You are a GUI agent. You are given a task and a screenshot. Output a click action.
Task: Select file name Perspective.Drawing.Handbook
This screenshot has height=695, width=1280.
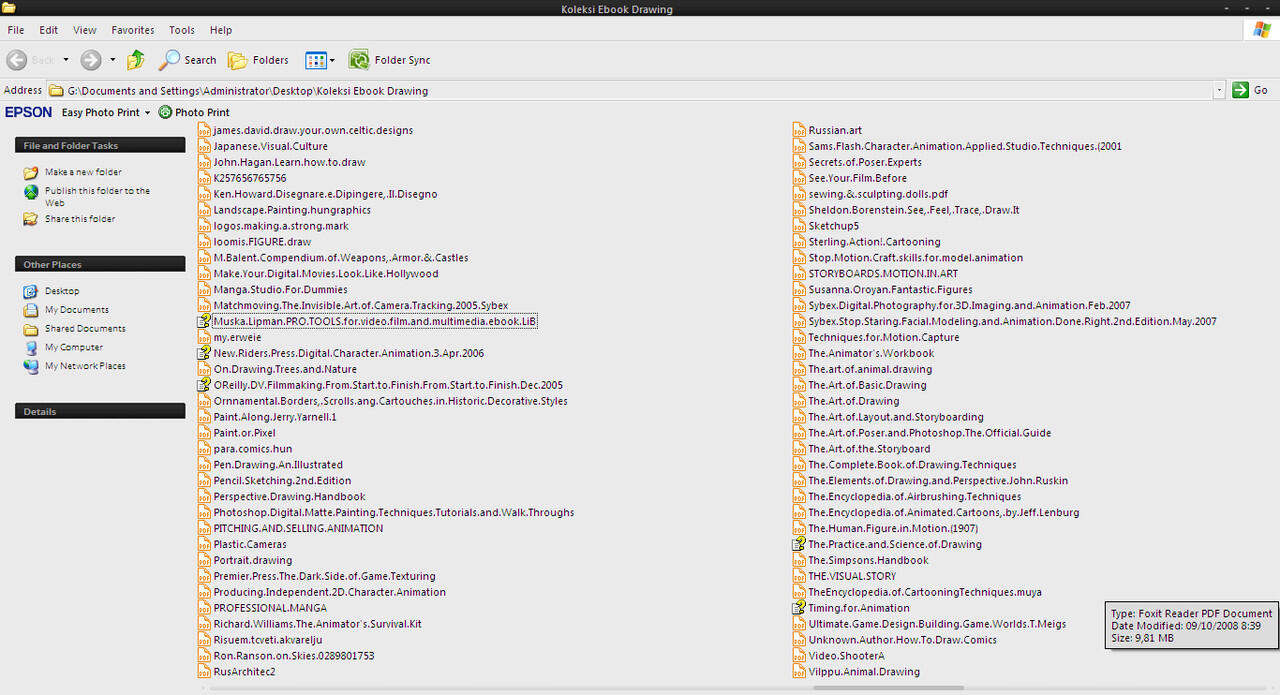pos(290,496)
